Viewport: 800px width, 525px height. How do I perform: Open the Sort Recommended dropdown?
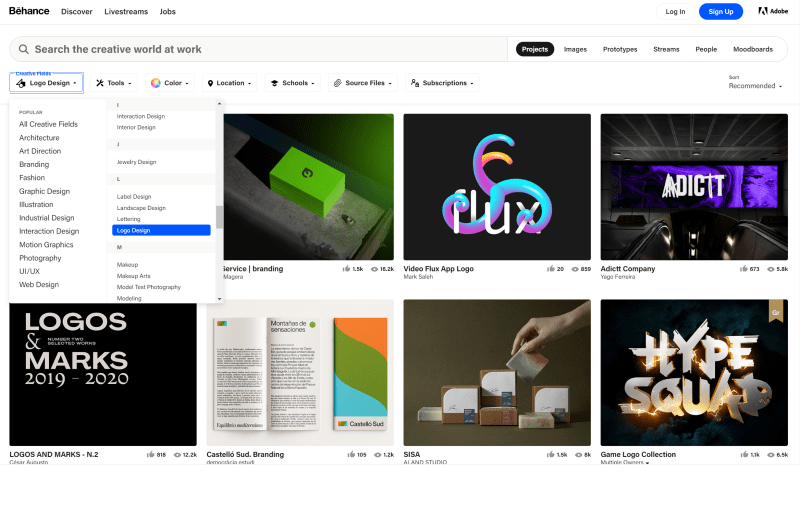(755, 86)
